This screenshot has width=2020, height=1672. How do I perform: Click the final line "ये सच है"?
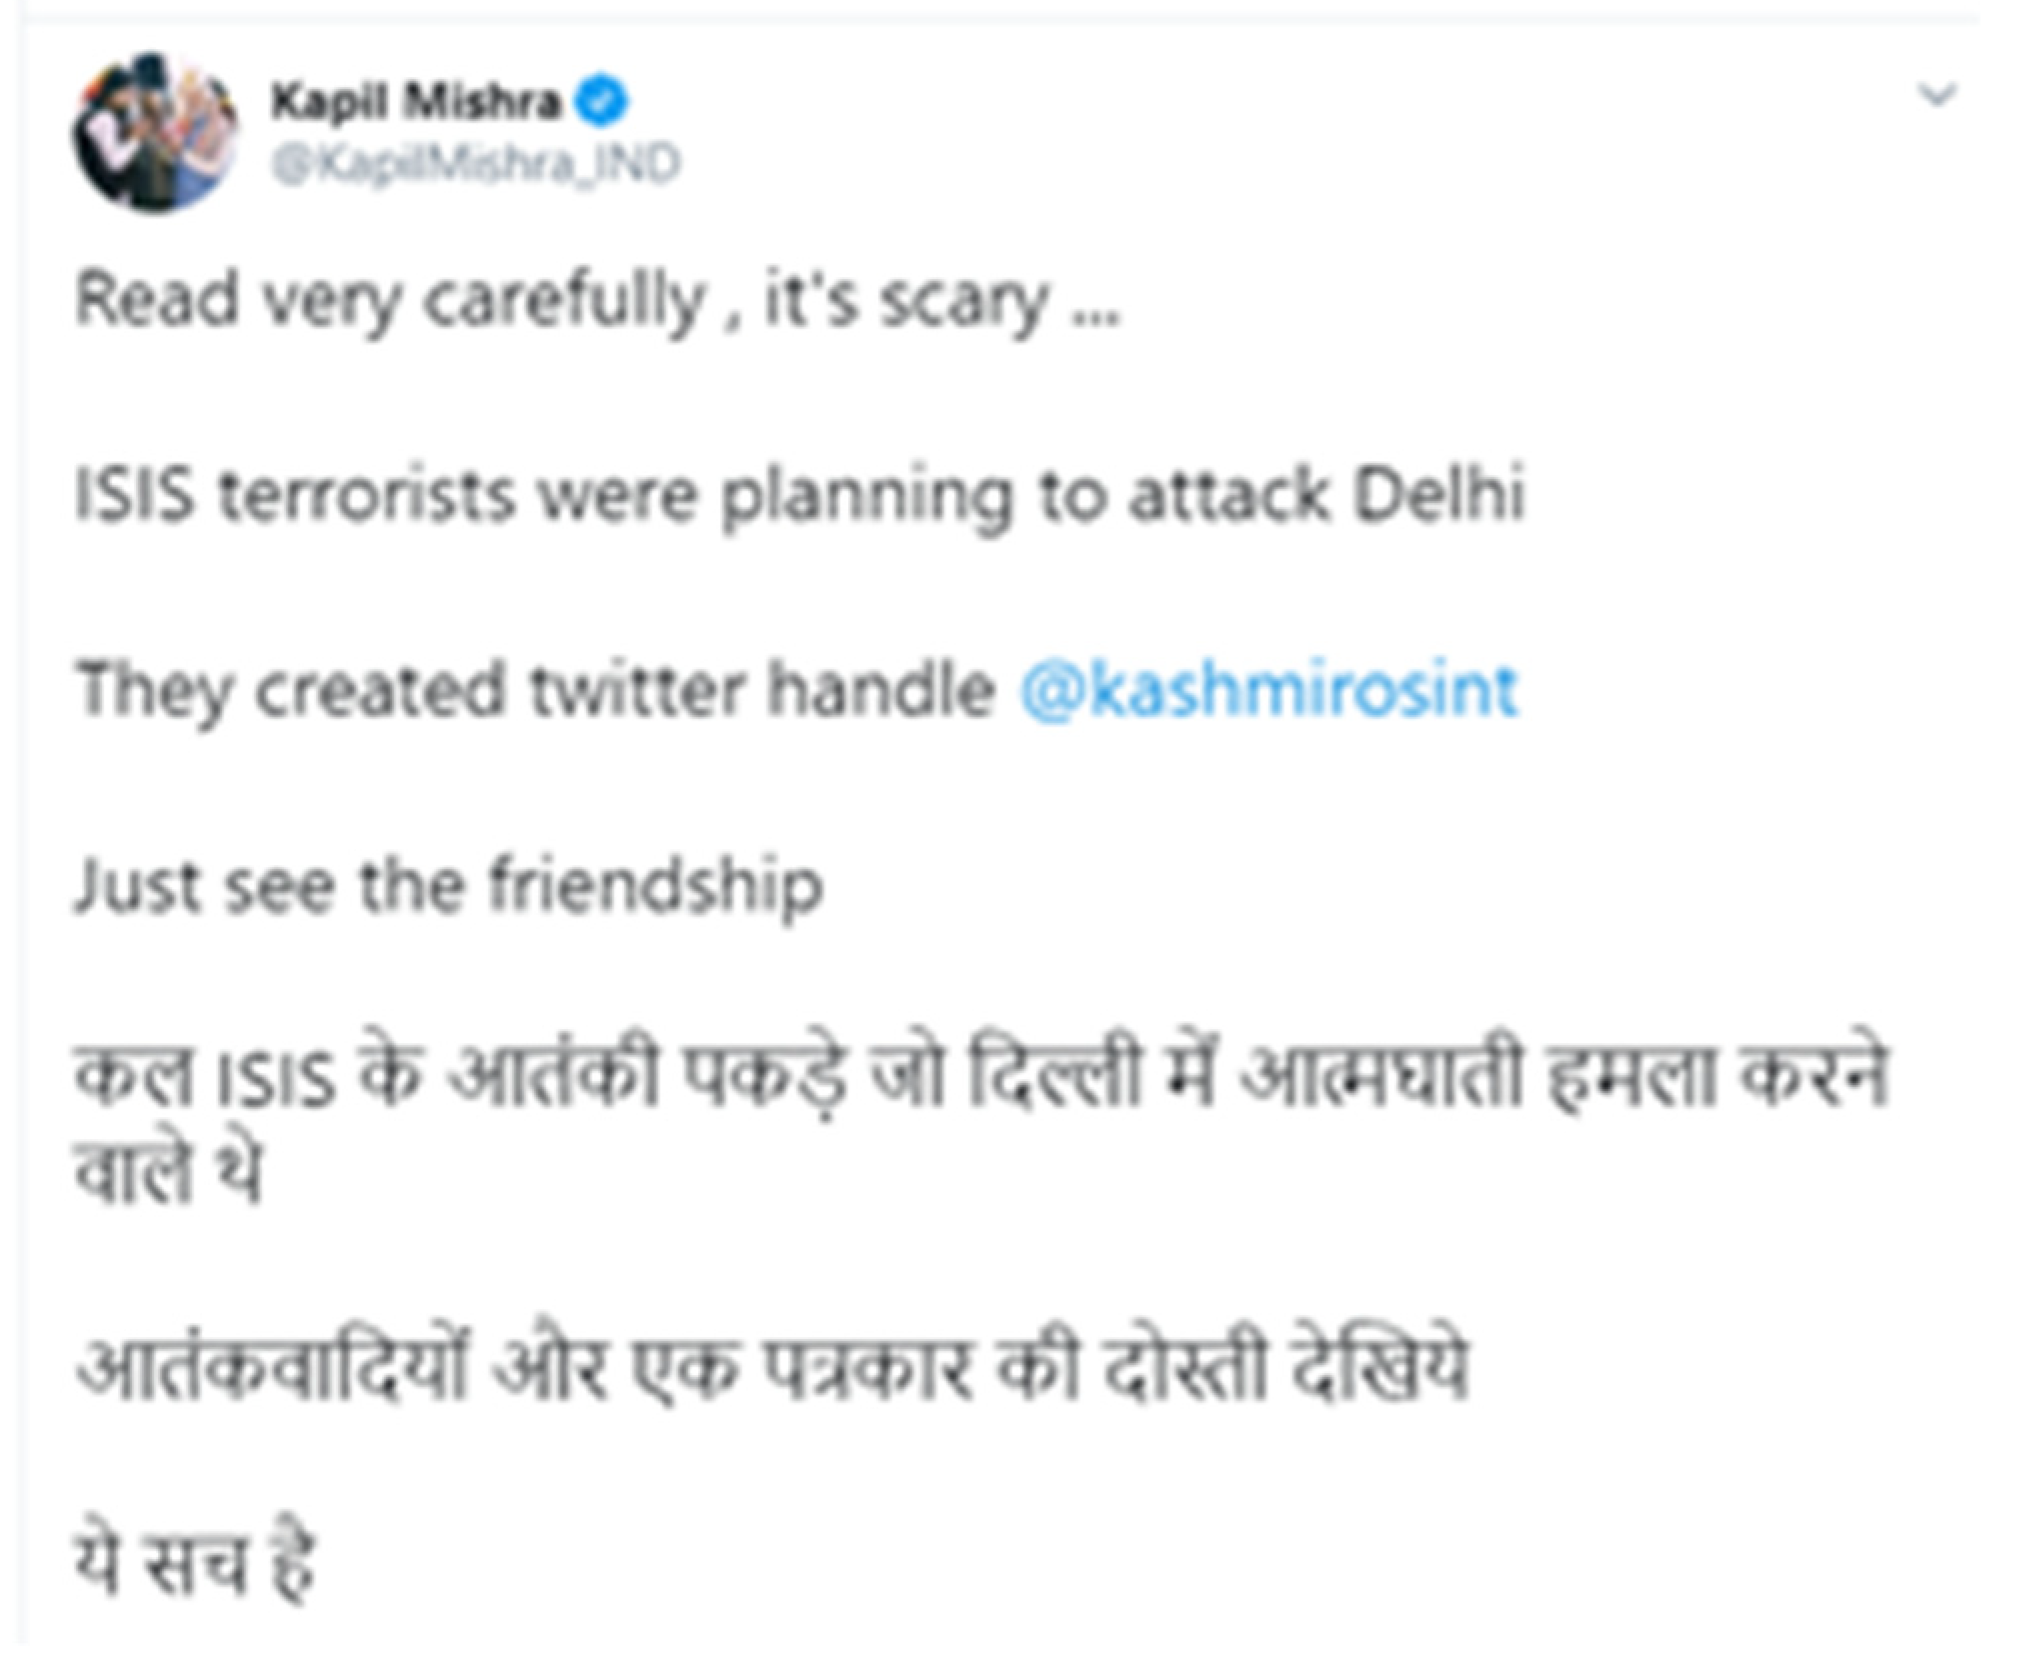coord(195,1562)
